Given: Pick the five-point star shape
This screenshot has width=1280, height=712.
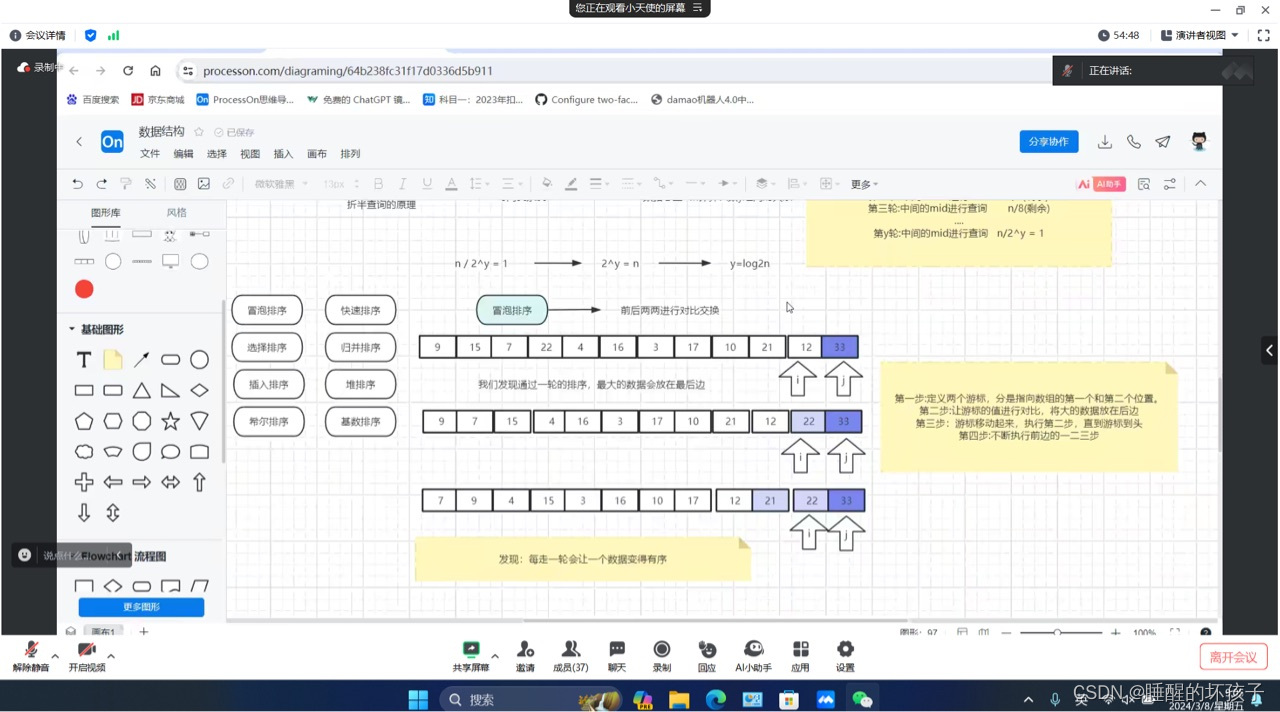Looking at the screenshot, I should 171,421.
